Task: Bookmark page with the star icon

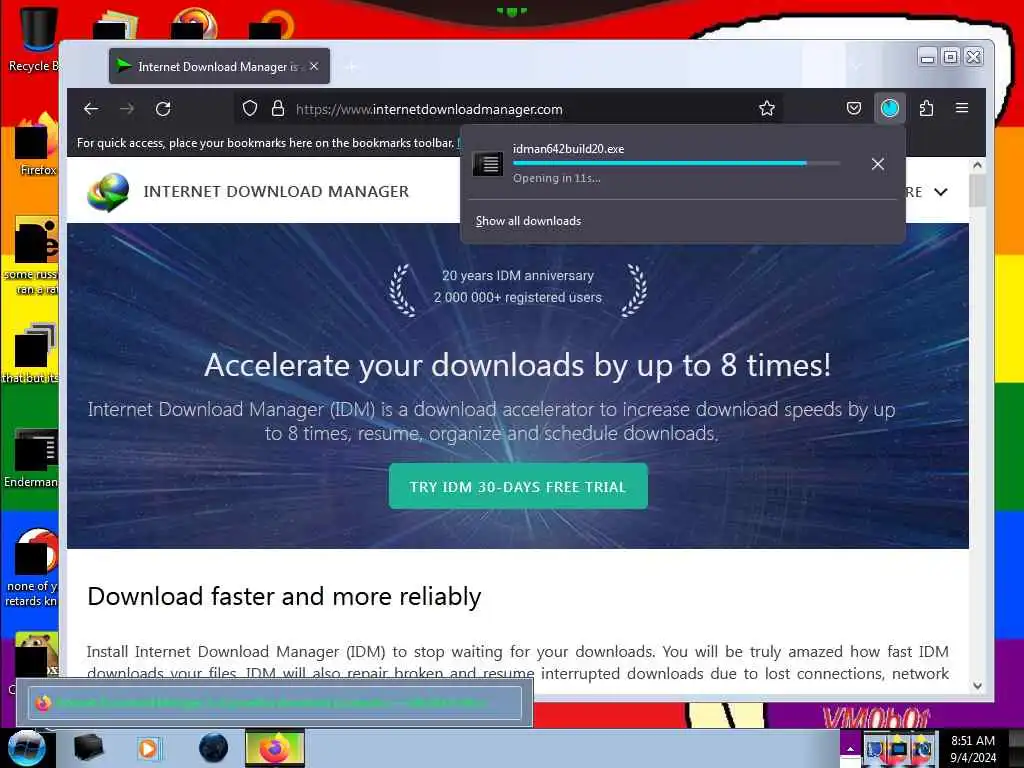Action: coord(767,108)
